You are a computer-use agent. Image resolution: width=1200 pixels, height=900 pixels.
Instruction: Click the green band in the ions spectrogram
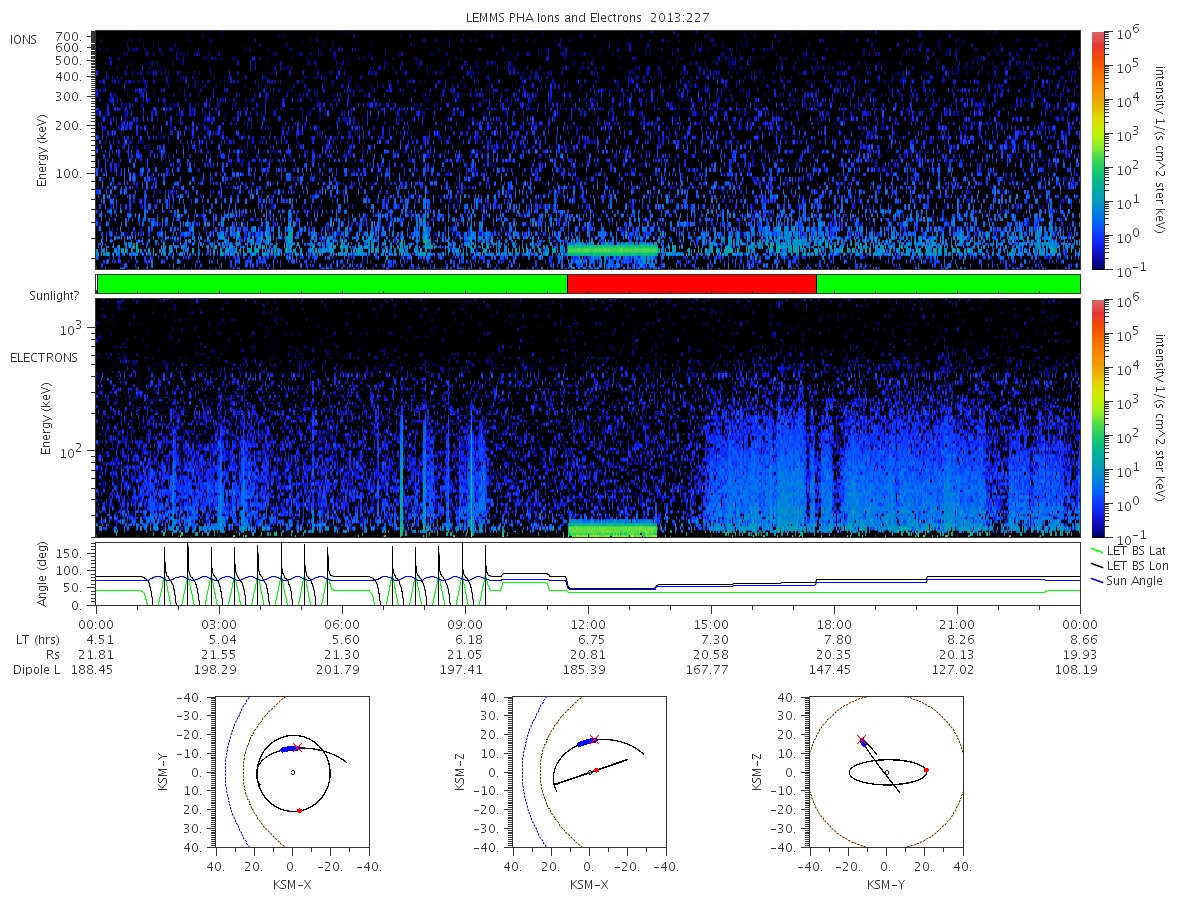click(x=612, y=250)
